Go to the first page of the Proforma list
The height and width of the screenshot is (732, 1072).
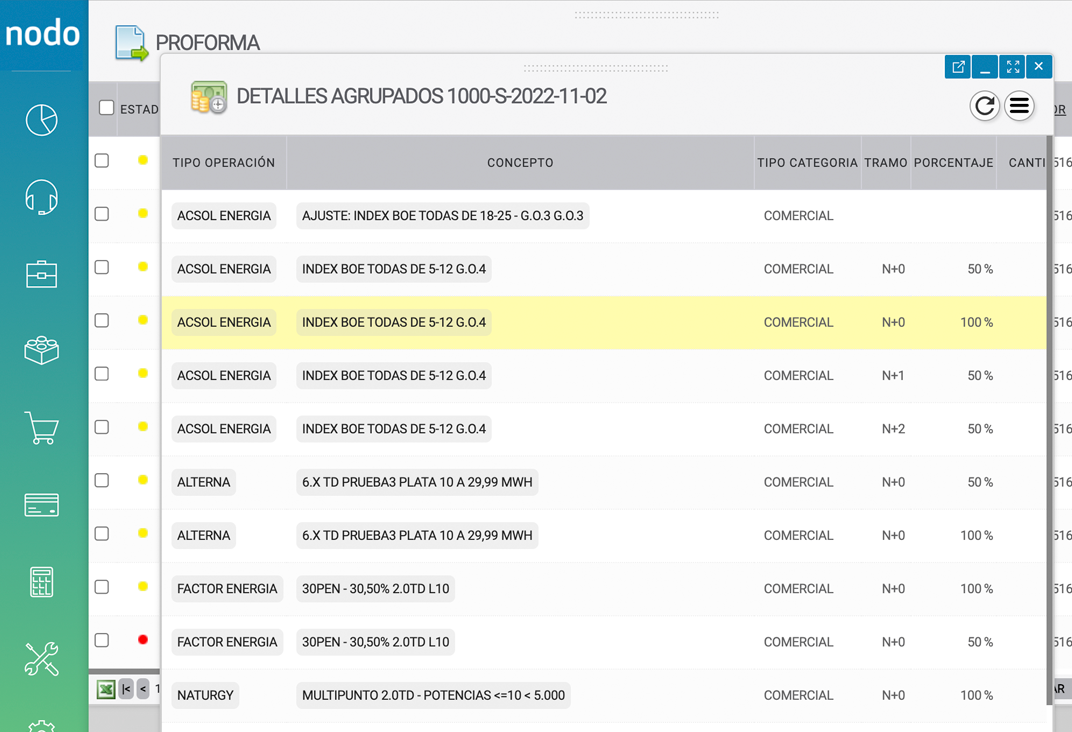pos(126,690)
